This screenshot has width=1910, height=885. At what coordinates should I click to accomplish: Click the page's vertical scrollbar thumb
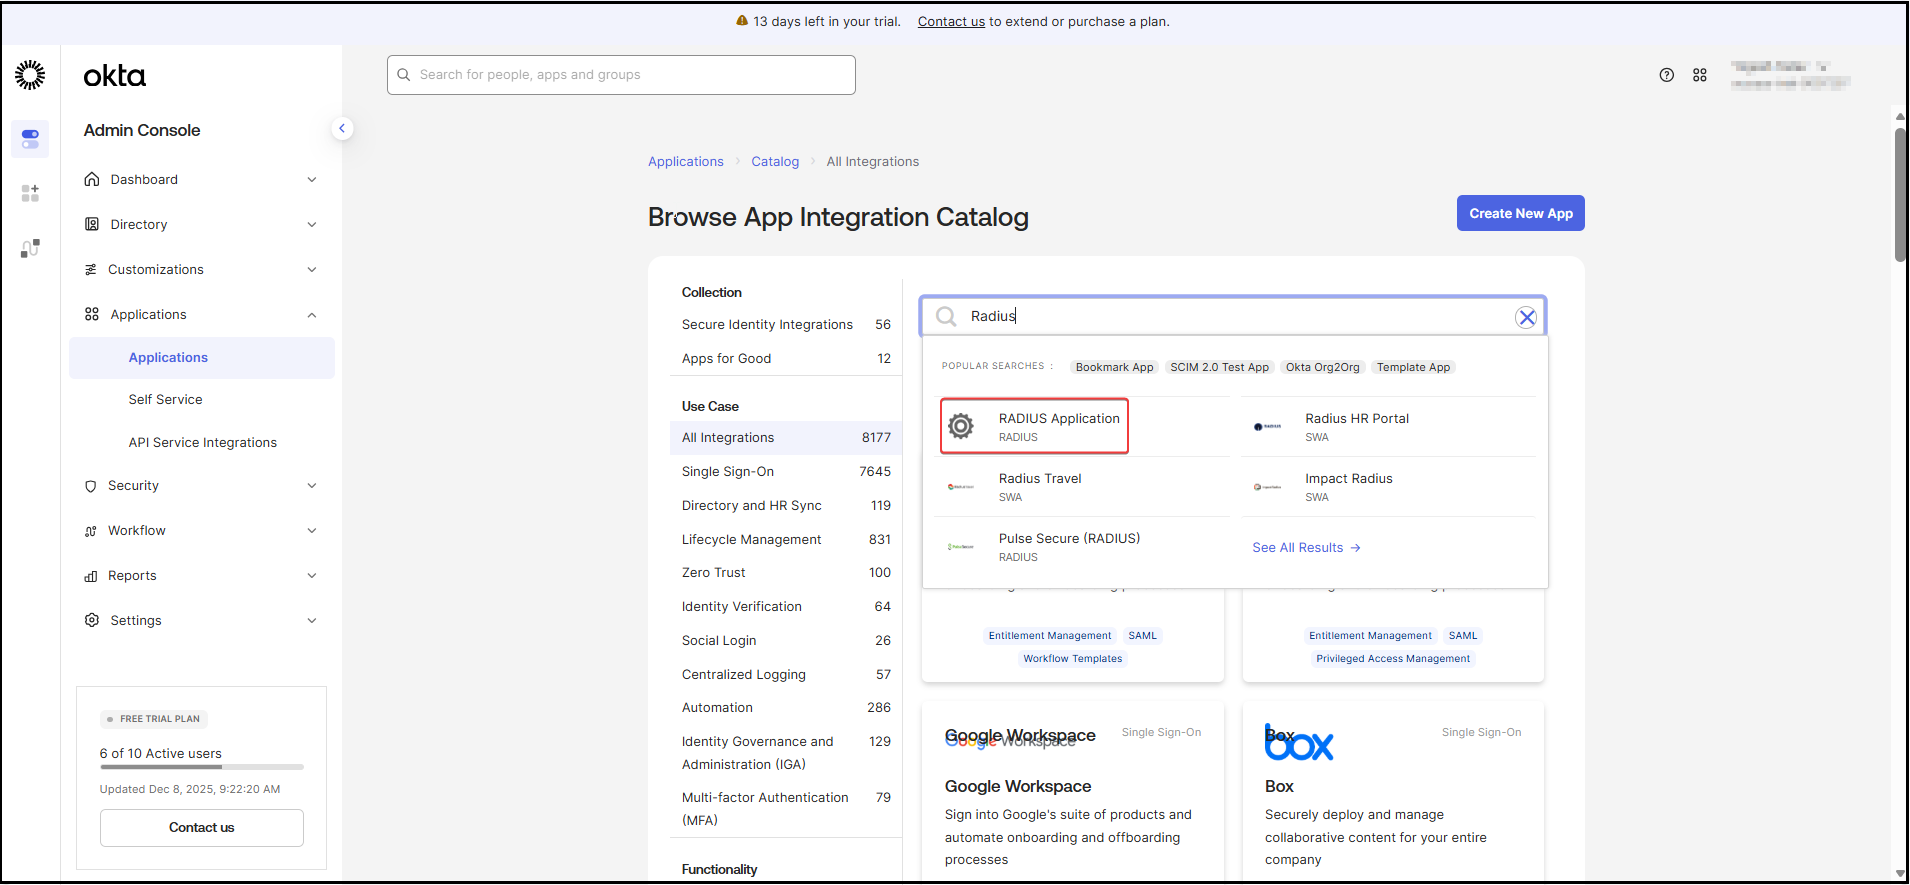1900,195
